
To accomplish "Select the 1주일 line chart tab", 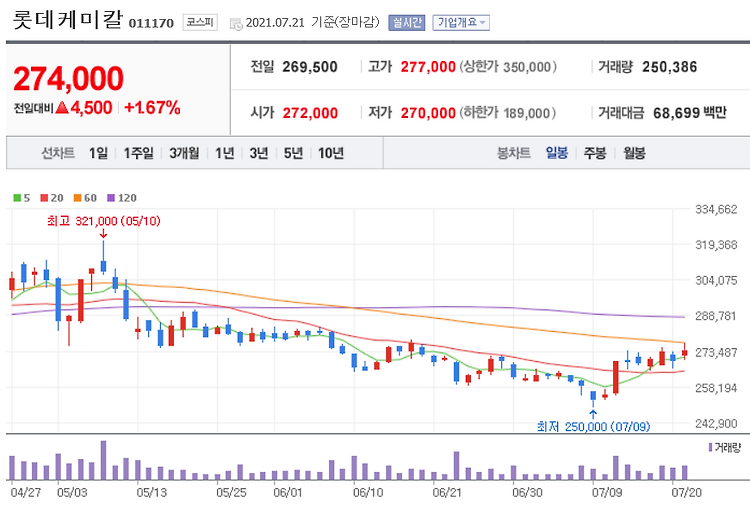I will [x=138, y=153].
